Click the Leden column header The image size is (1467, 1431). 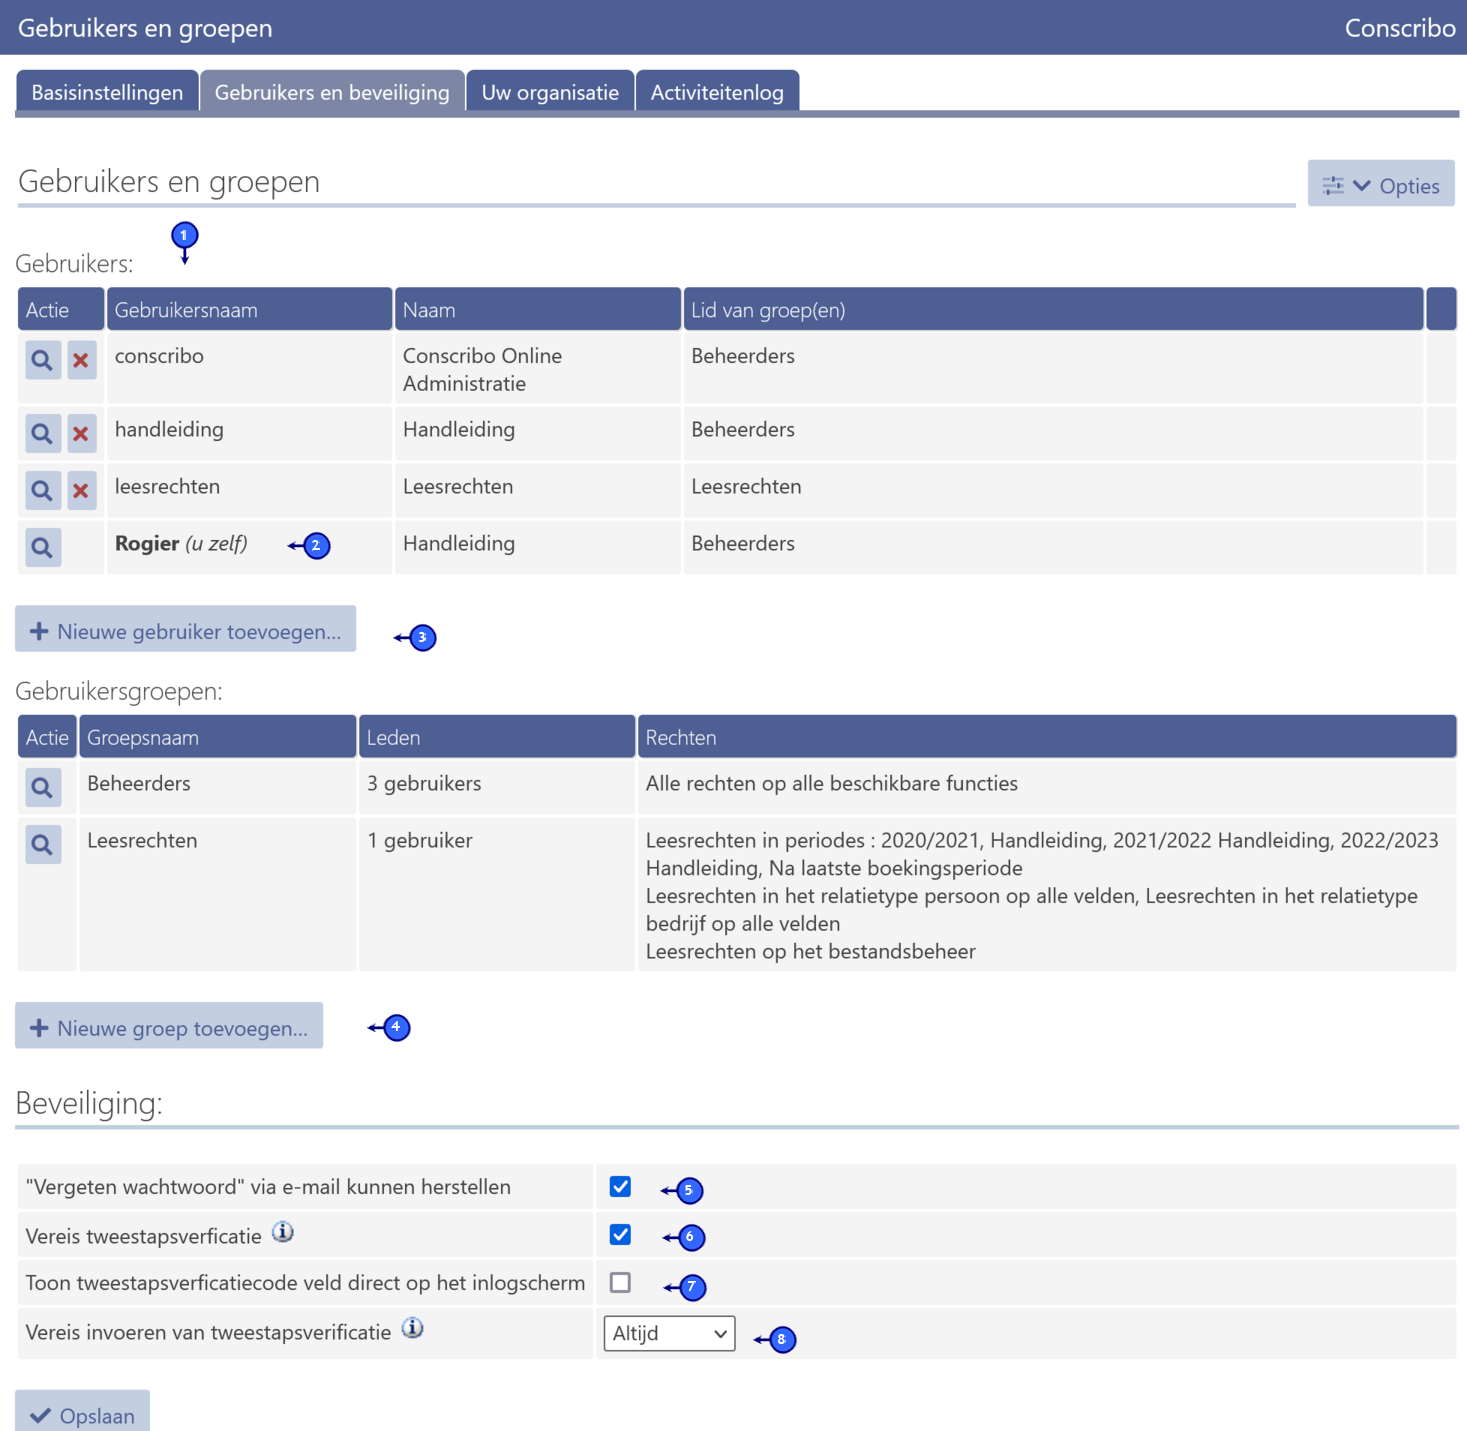497,737
